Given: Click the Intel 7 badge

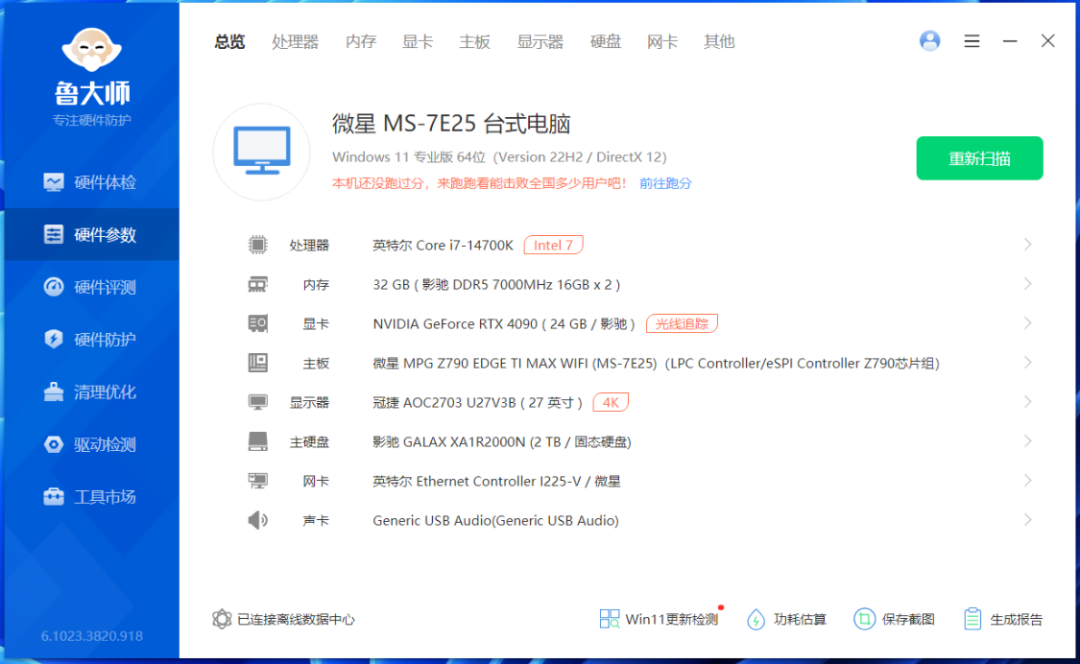Looking at the screenshot, I should 553,245.
